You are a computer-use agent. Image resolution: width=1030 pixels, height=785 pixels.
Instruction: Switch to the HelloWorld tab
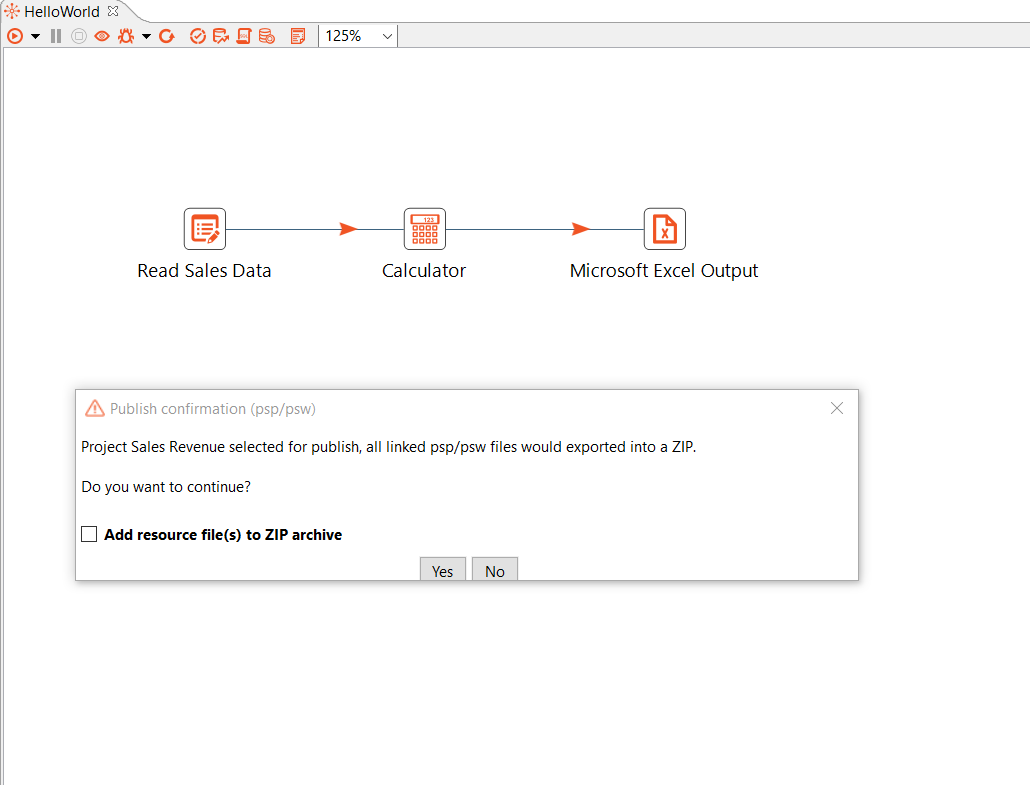coord(62,12)
